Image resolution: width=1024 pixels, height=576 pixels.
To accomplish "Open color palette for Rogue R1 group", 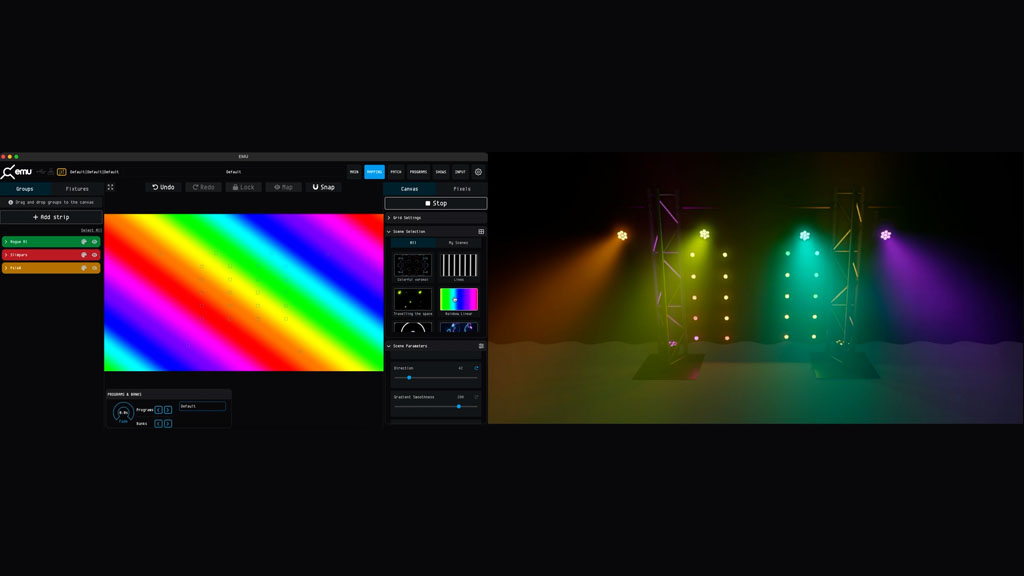I will coord(84,242).
